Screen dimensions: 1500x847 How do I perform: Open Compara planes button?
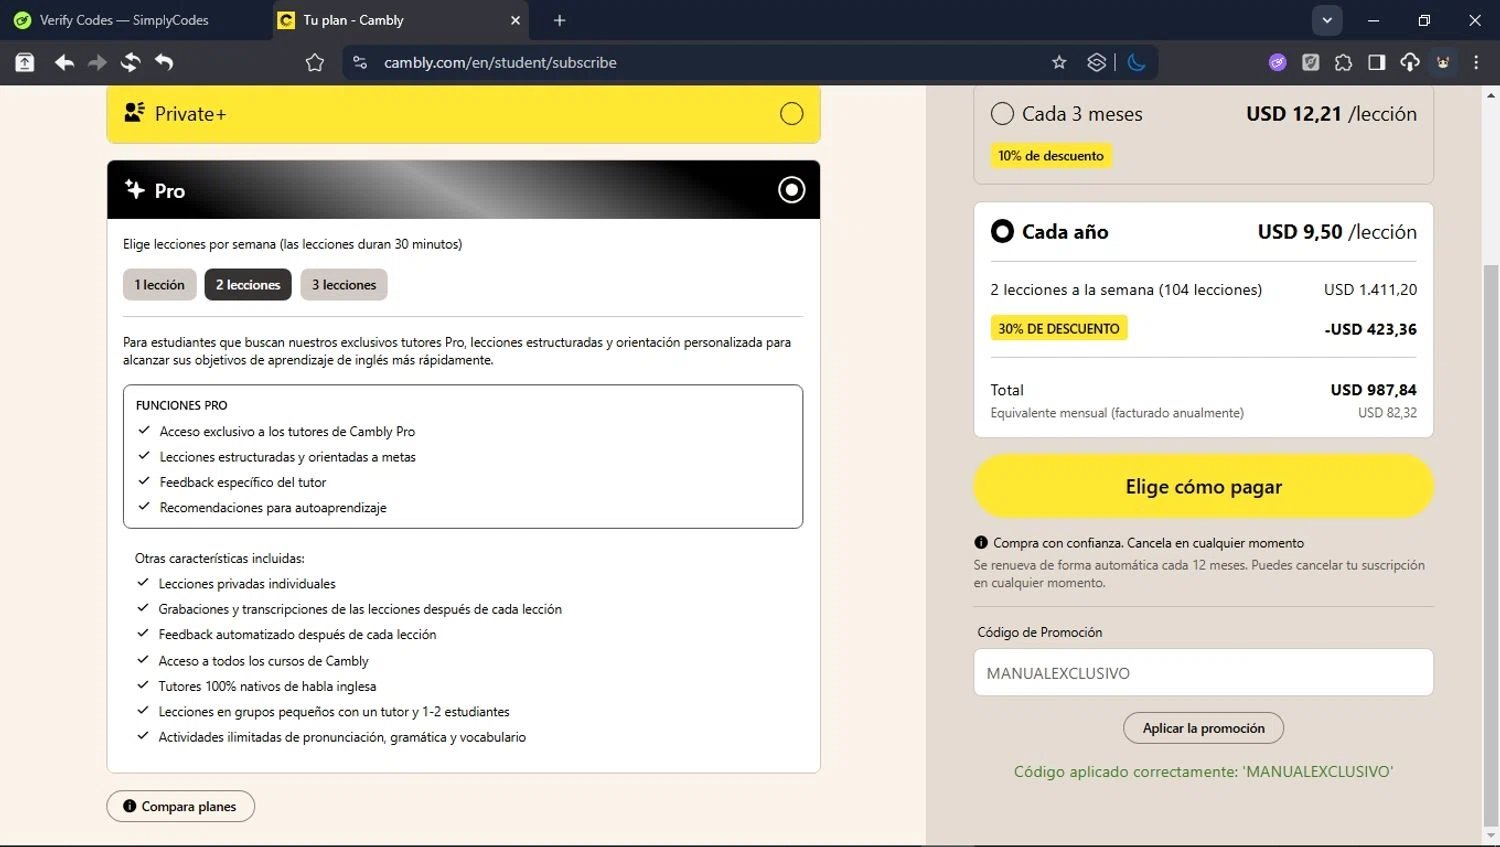181,806
